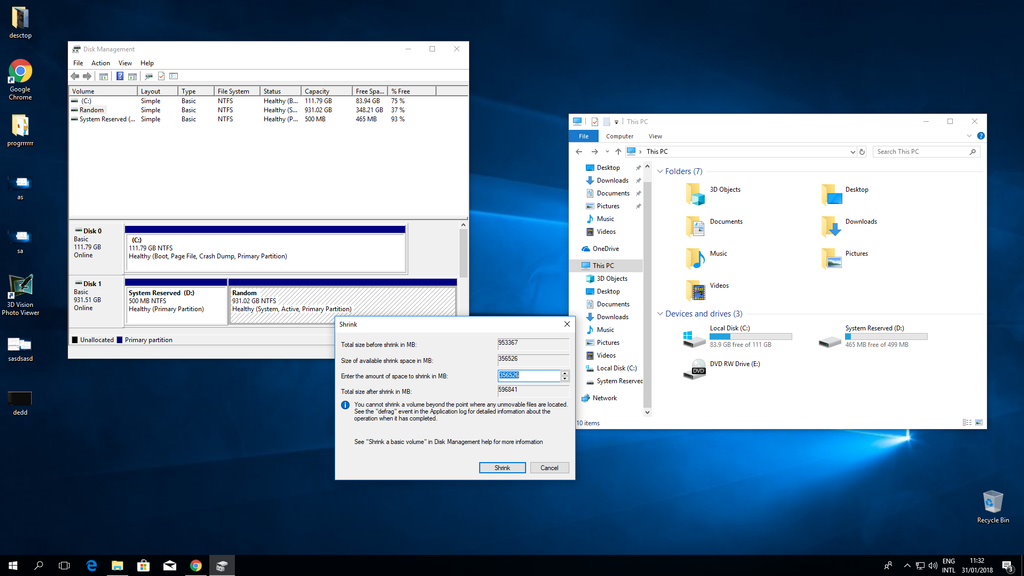Click the Back arrow in Disk Management toolbar
Viewport: 1024px width, 576px height.
pyautogui.click(x=75, y=76)
